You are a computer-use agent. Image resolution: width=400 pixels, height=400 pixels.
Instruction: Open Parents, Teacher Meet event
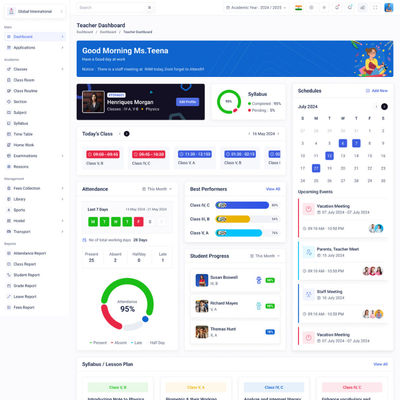pyautogui.click(x=343, y=261)
